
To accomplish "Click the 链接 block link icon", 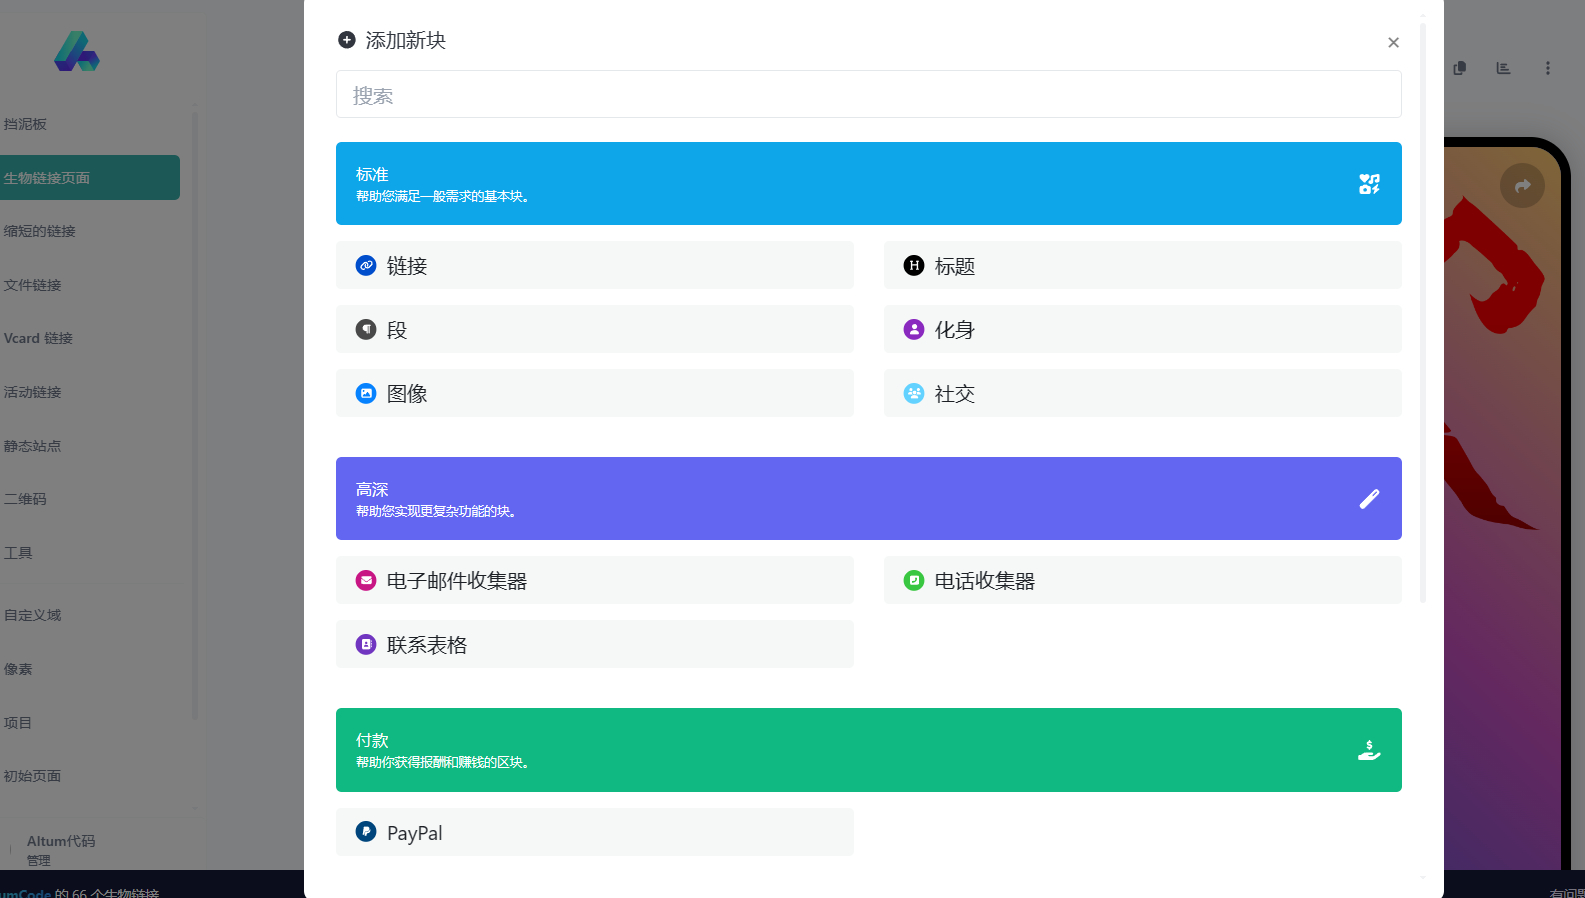I will [366, 265].
